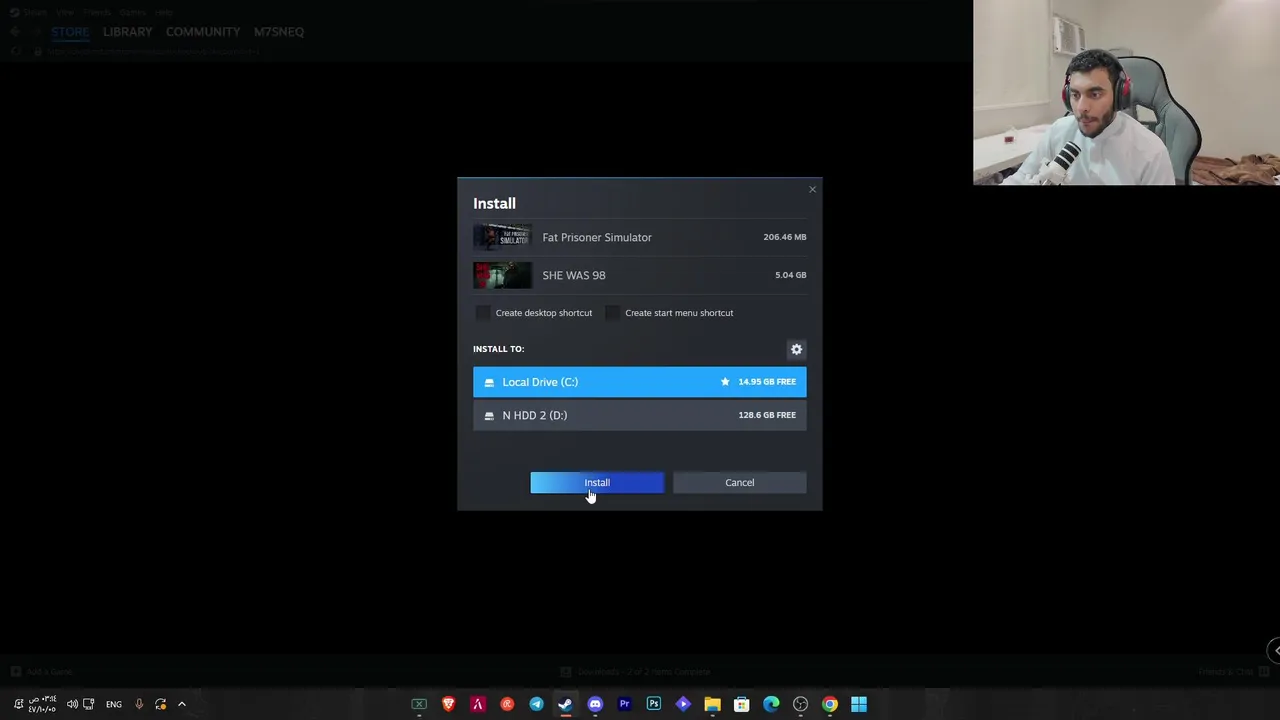Open COMMUNITY tab in Steam window
The height and width of the screenshot is (720, 1280).
203,32
